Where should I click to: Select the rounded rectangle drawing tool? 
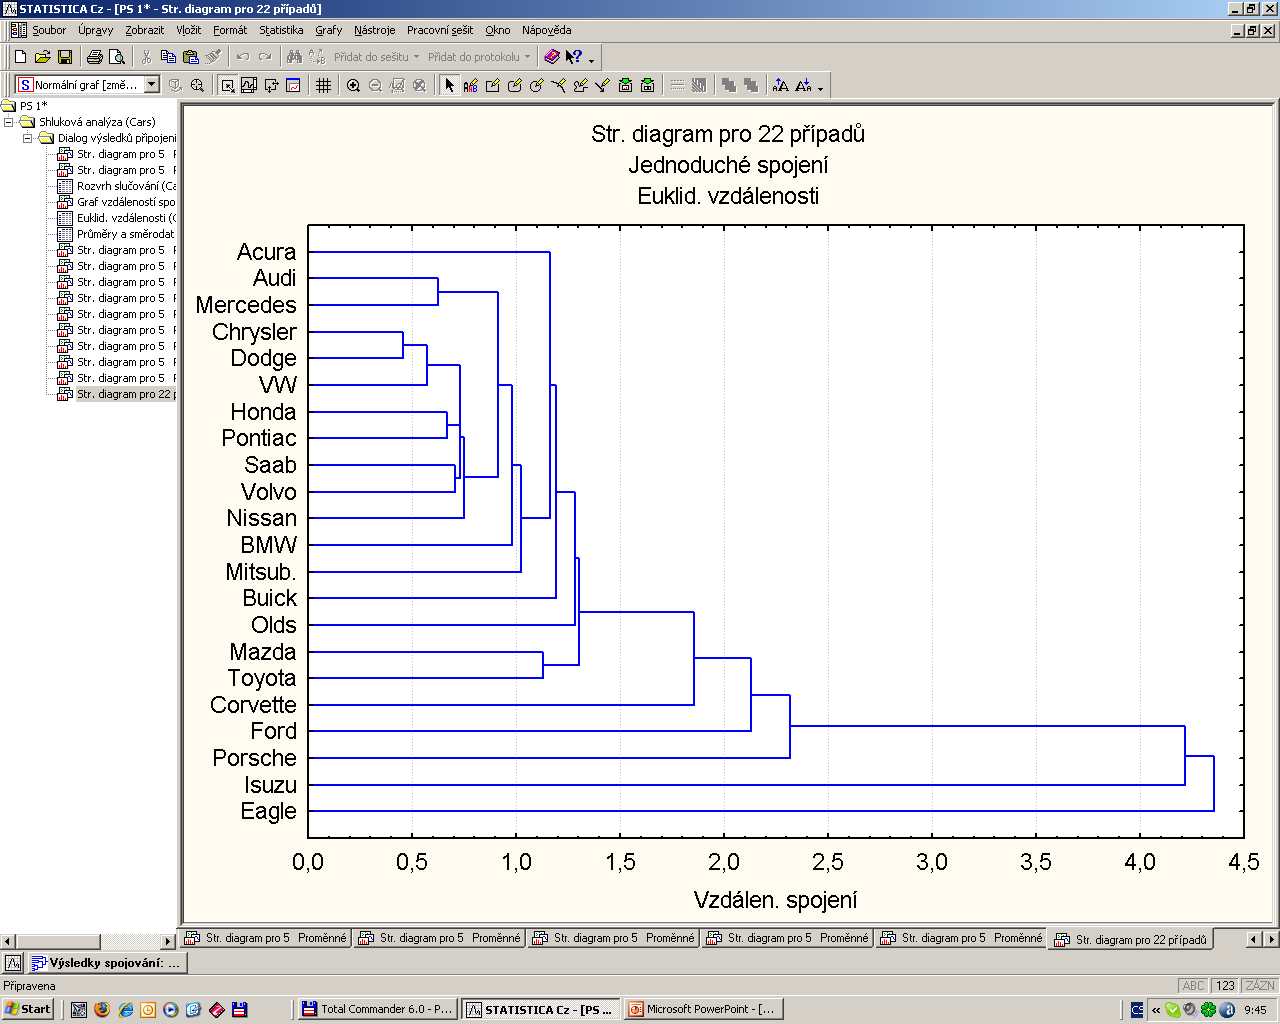pyautogui.click(x=515, y=85)
